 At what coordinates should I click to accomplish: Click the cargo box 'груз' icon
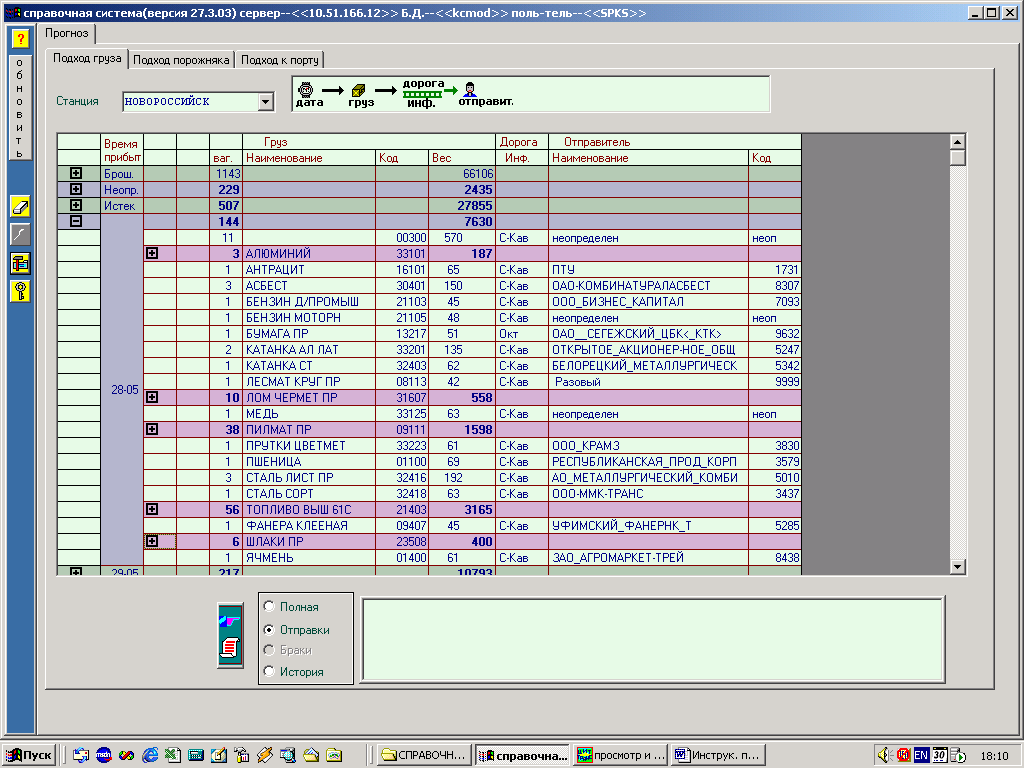(x=359, y=90)
